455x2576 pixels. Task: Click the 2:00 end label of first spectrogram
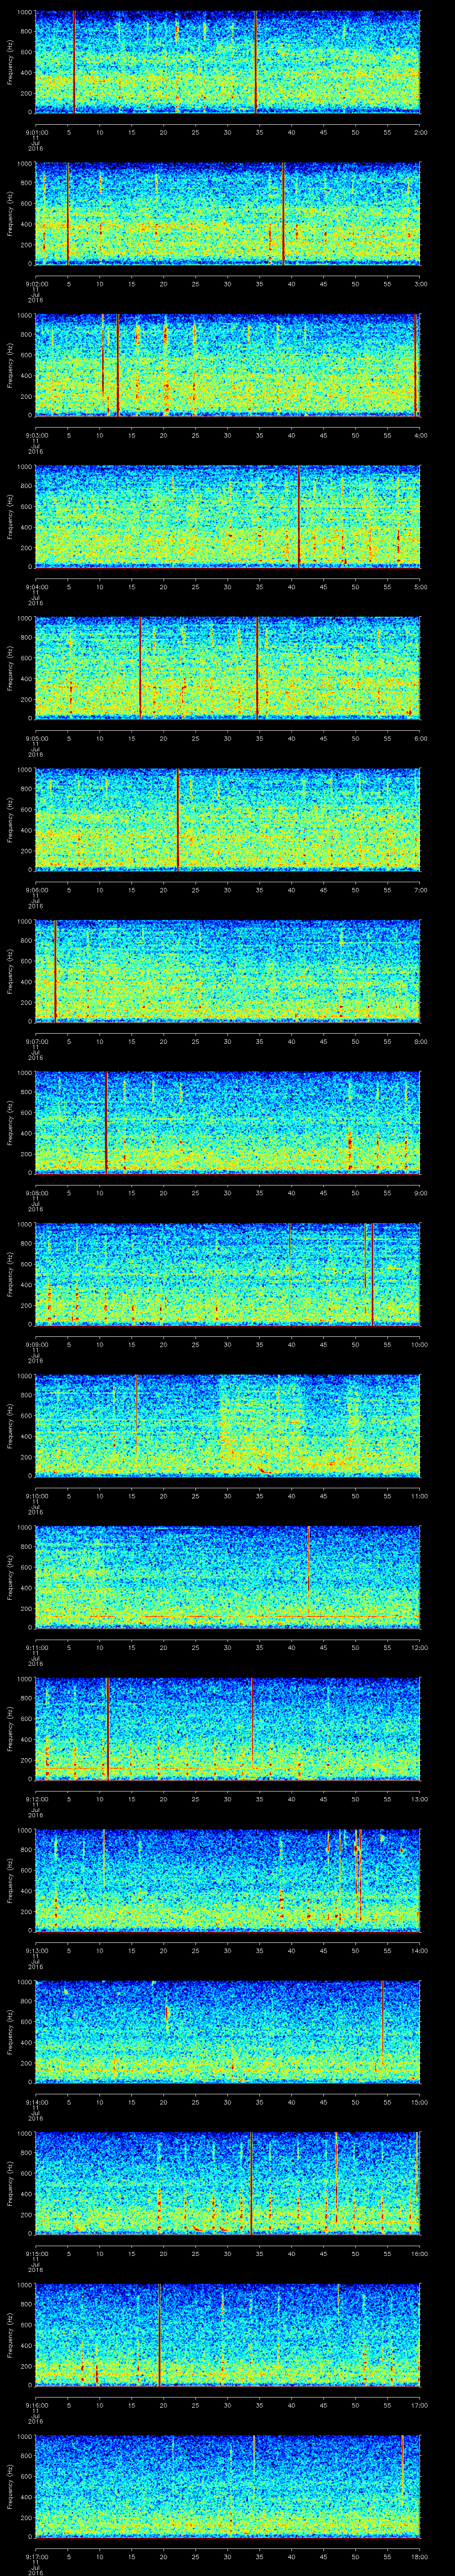(420, 131)
